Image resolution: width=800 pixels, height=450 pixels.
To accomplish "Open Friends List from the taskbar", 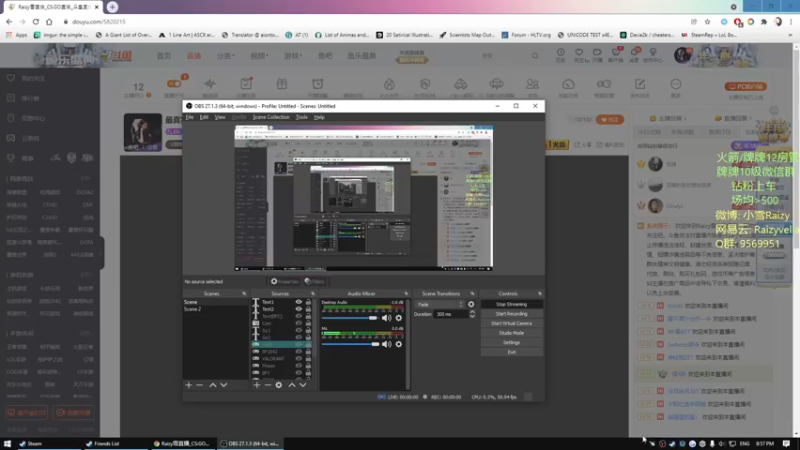I will pos(106,444).
